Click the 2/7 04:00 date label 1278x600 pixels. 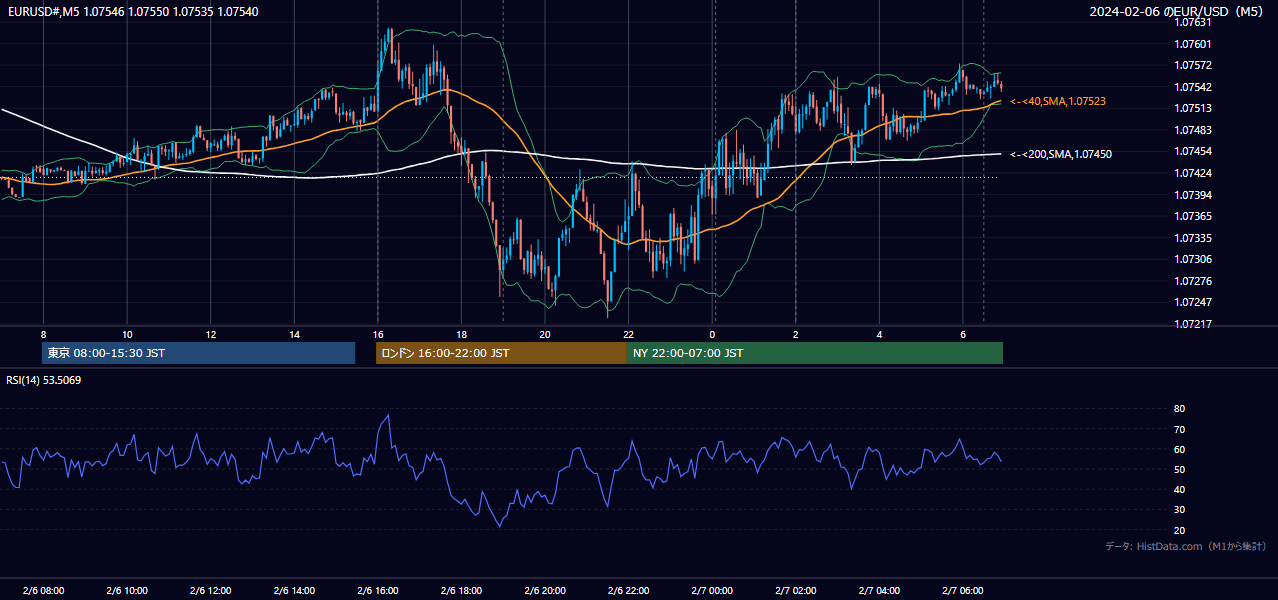point(879,591)
